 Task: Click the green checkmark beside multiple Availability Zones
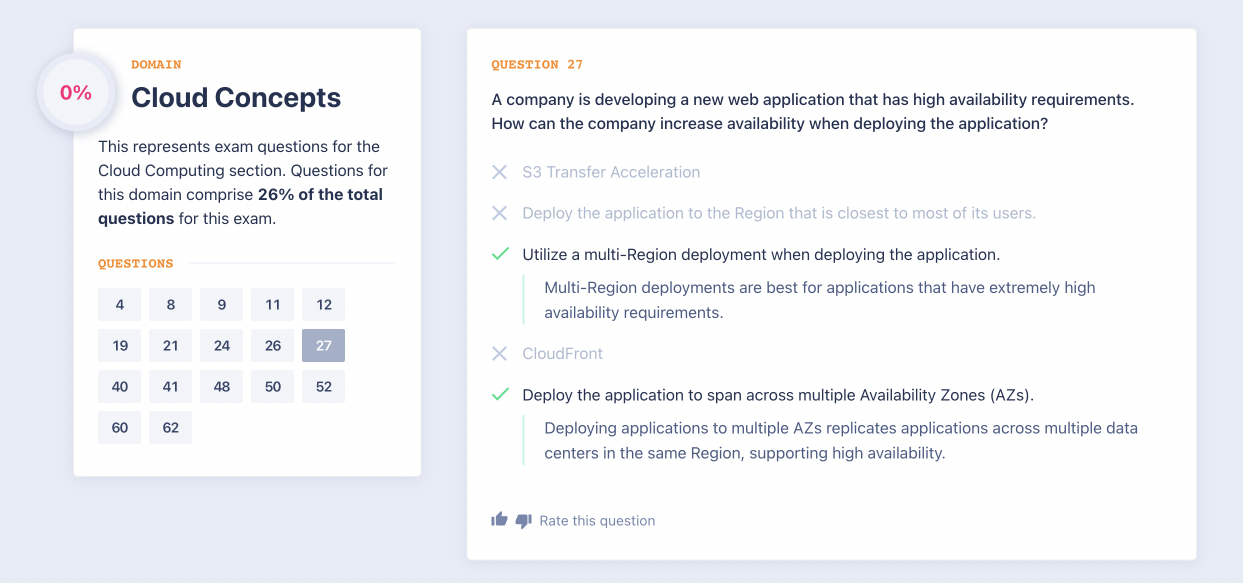pyautogui.click(x=500, y=394)
